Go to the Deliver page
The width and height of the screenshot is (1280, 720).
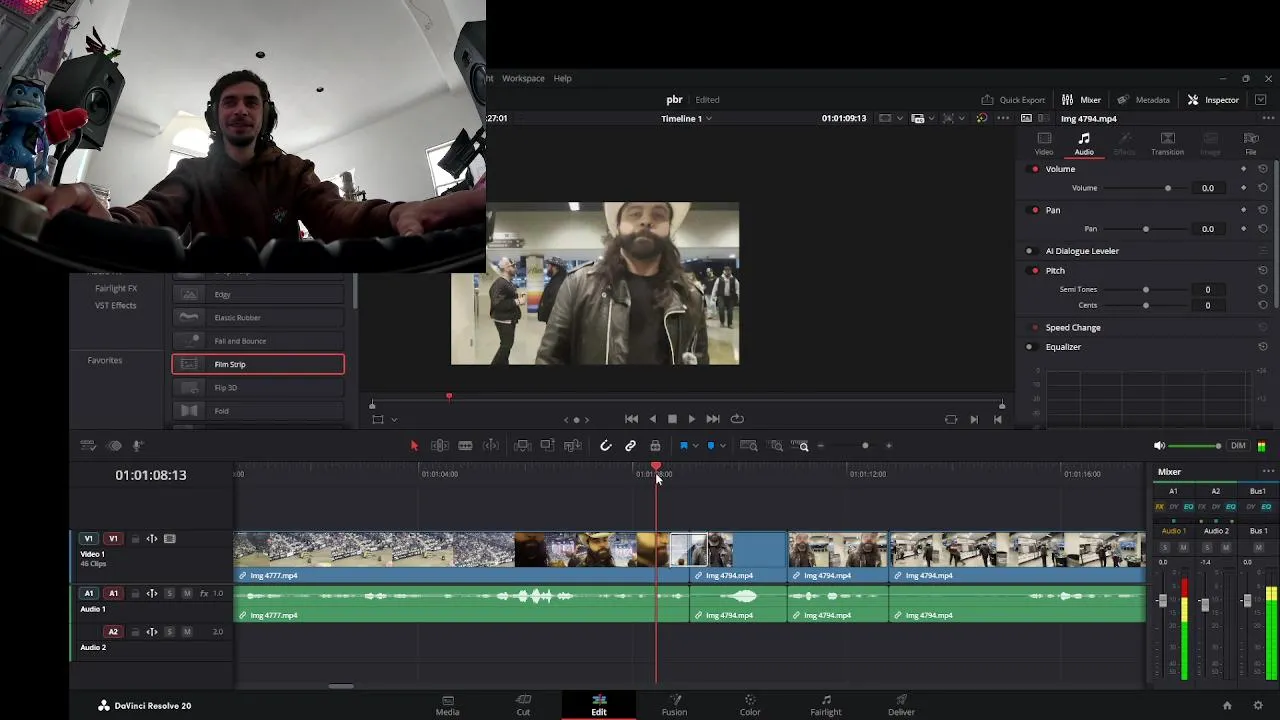pos(901,705)
